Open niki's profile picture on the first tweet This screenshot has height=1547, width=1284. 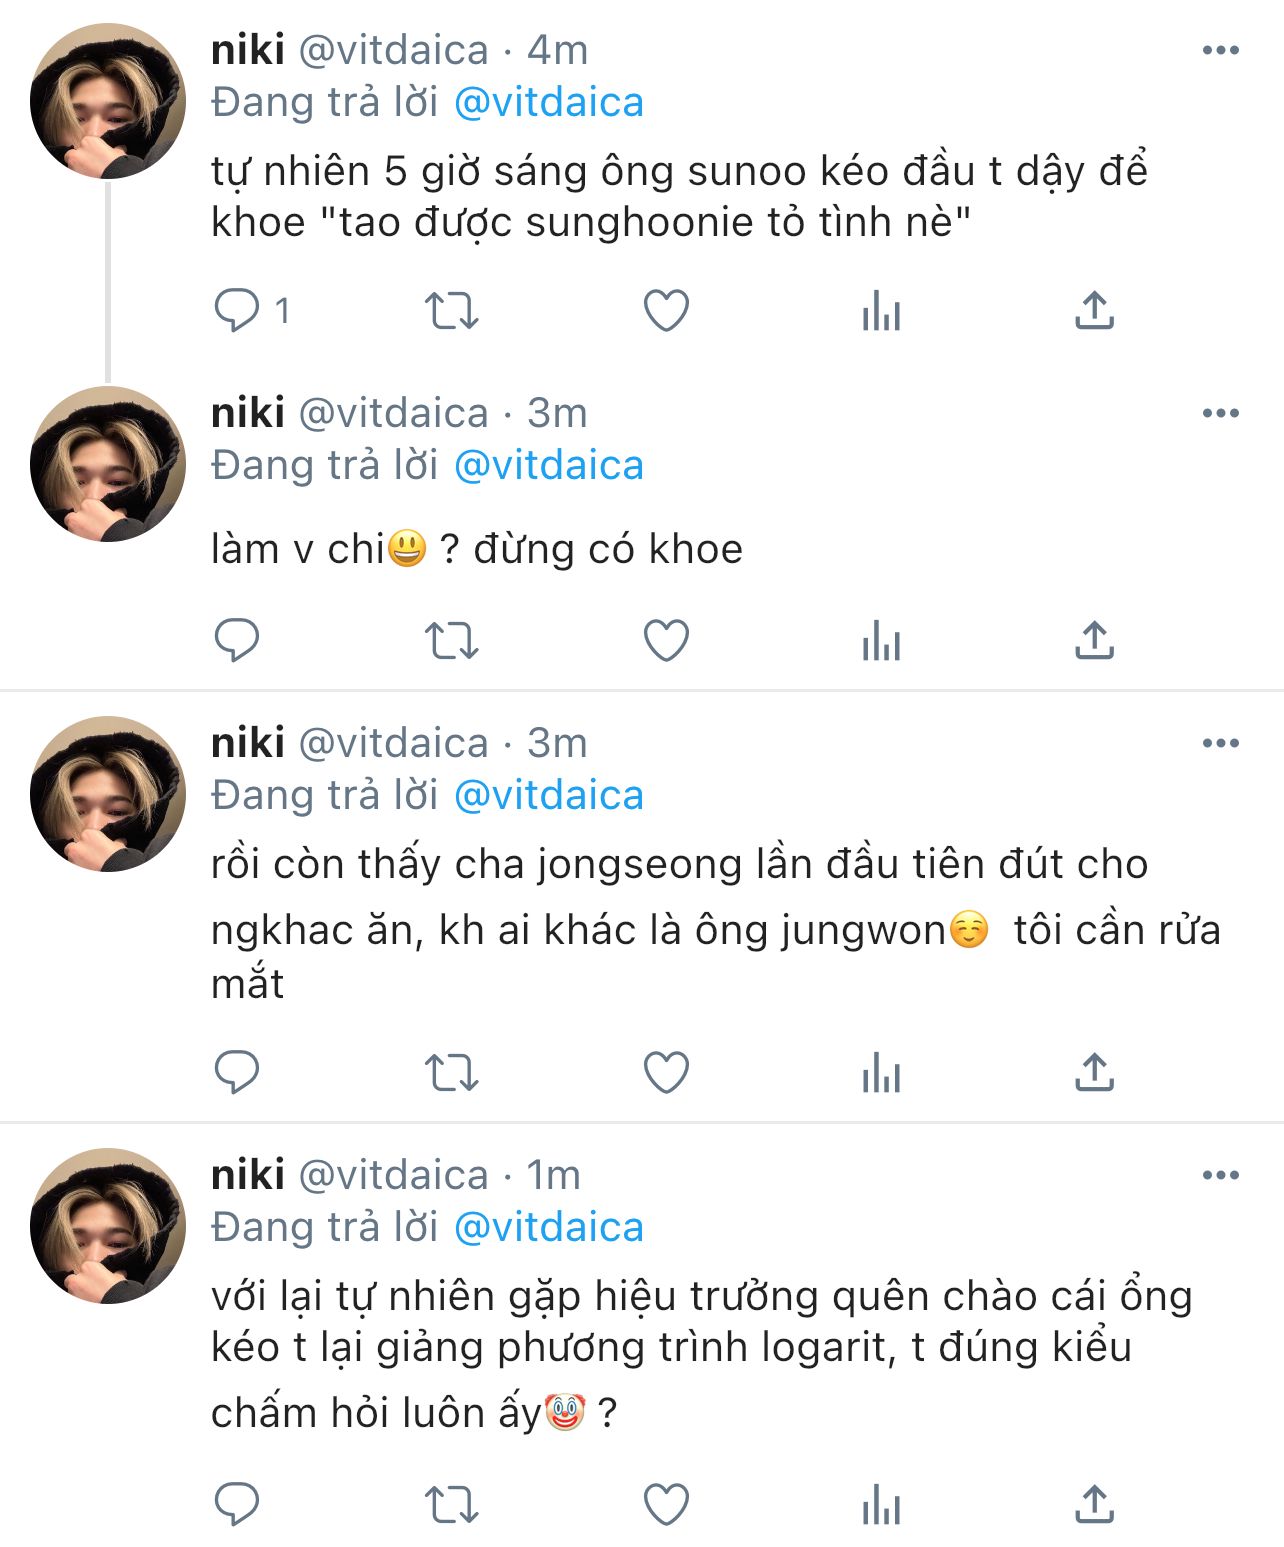click(108, 102)
